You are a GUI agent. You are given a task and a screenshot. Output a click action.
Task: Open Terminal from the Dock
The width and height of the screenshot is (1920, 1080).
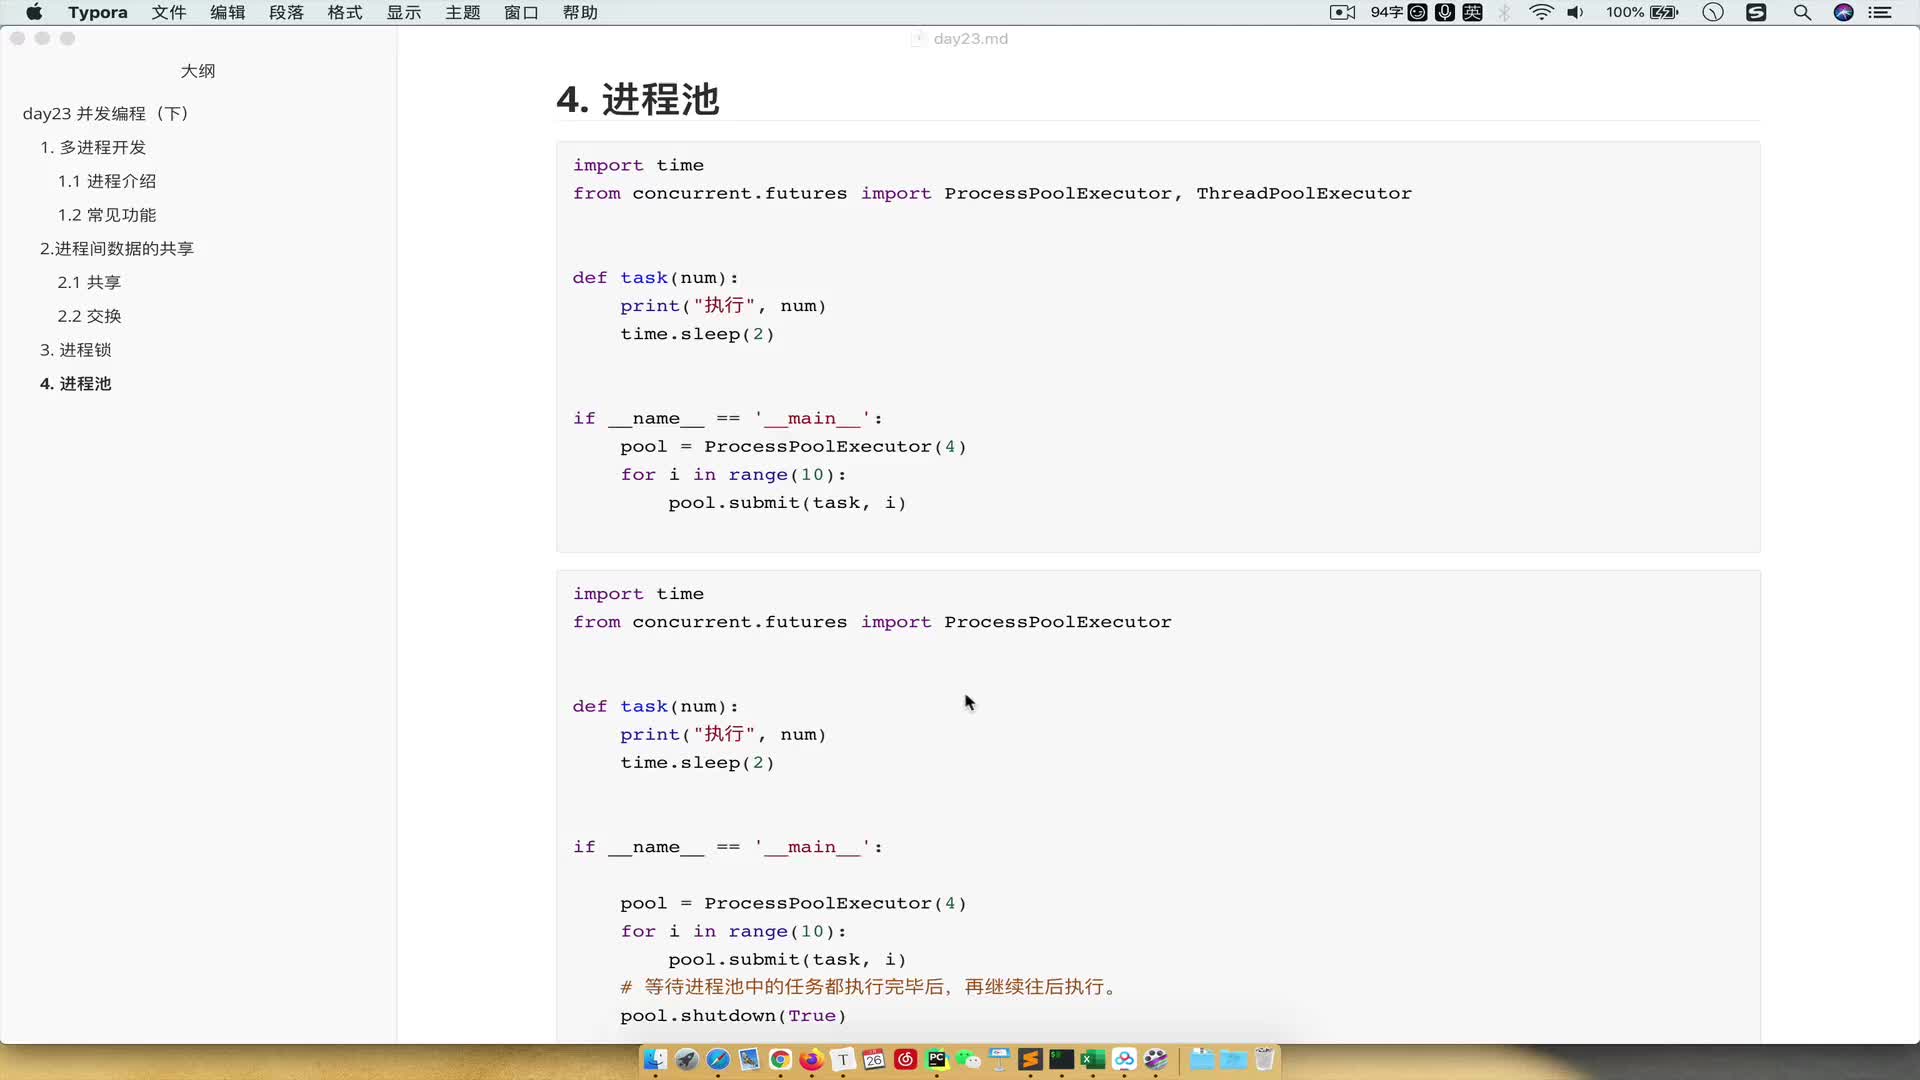coord(1062,1060)
